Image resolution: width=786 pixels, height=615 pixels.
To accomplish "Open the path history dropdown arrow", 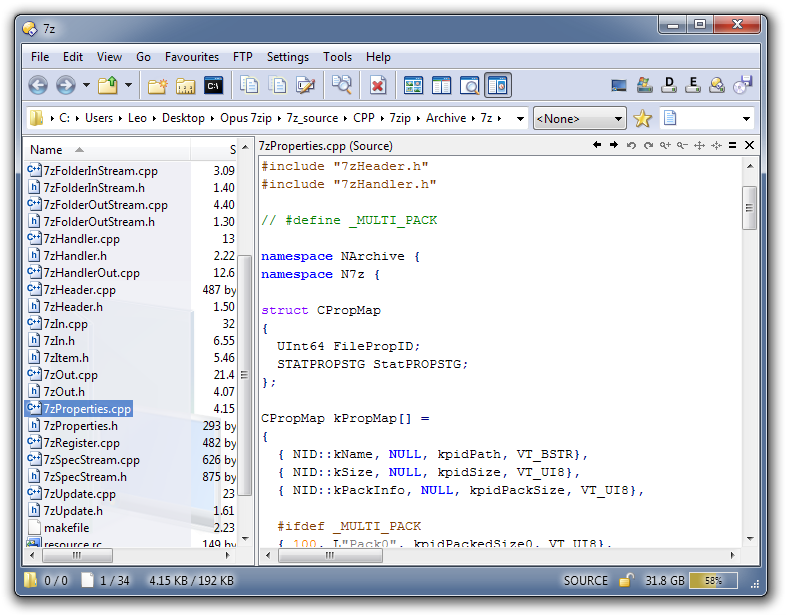I will pos(520,119).
